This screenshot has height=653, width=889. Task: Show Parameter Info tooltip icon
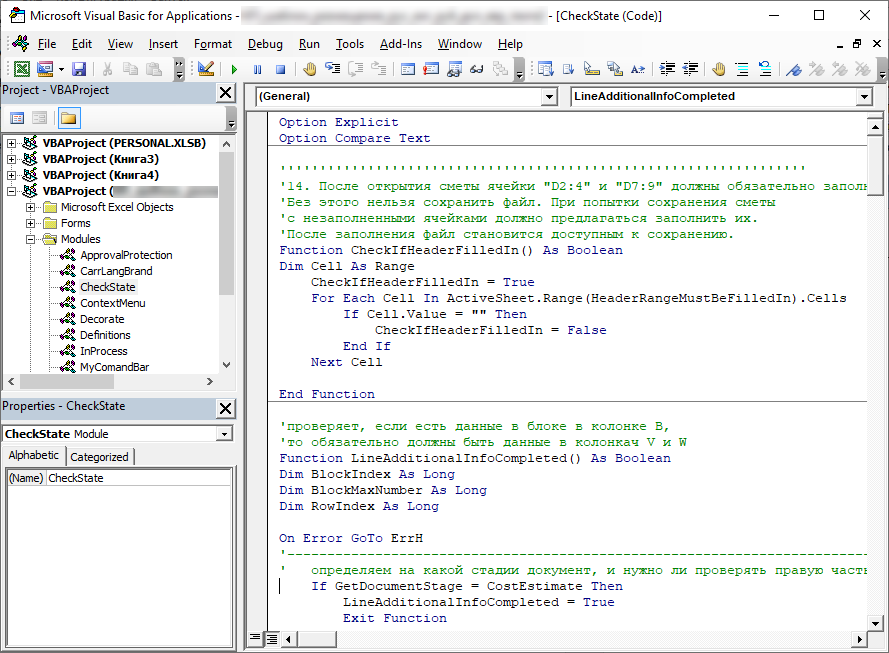point(615,69)
